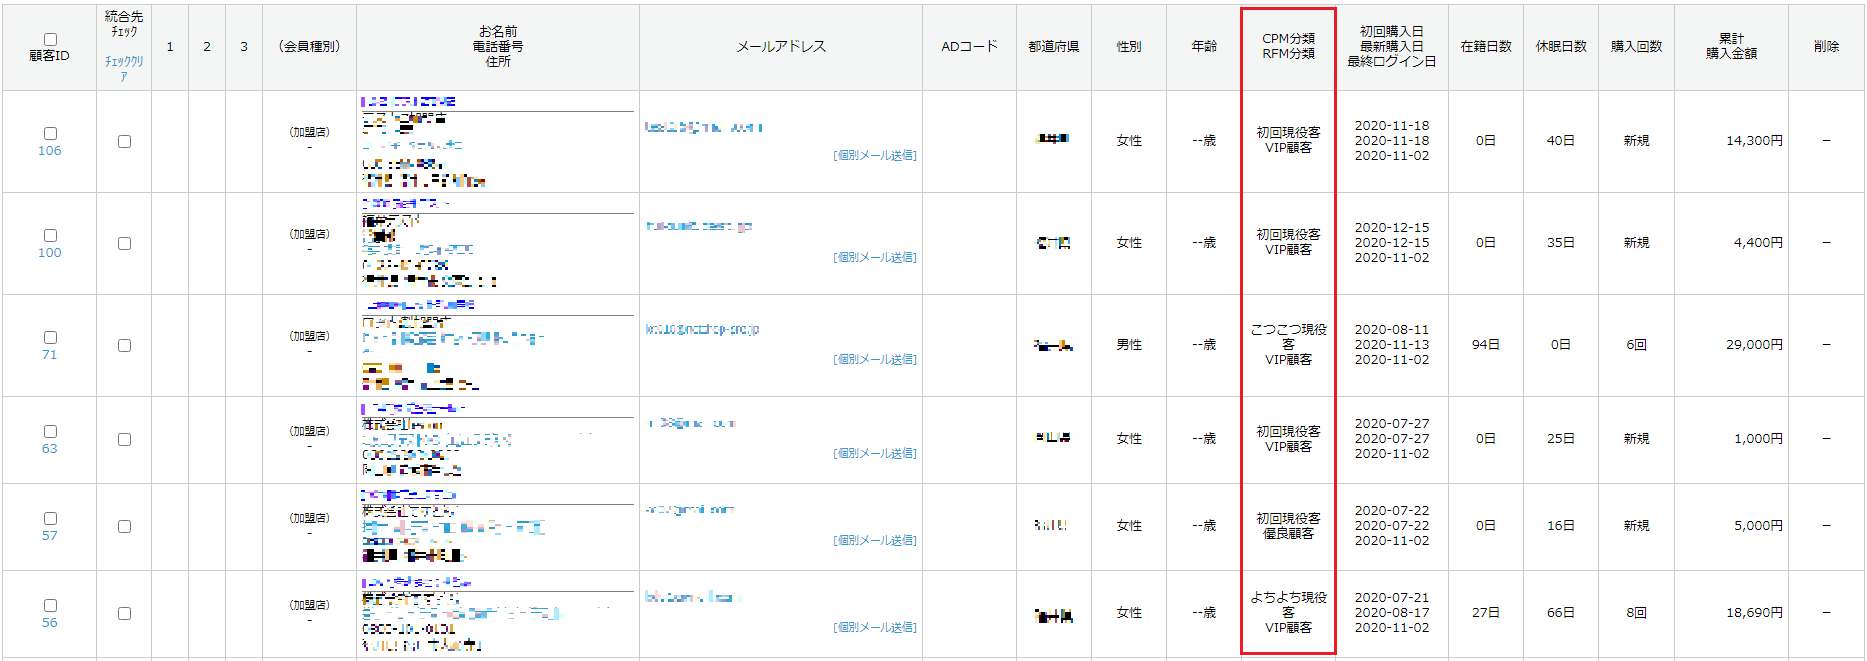Click 個別メール送信 in customer 57 row

pos(875,540)
